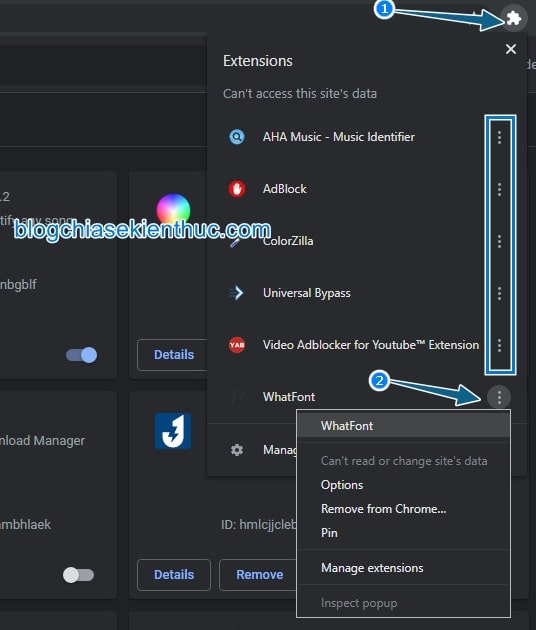Pin the WhatFont extension

click(403, 533)
